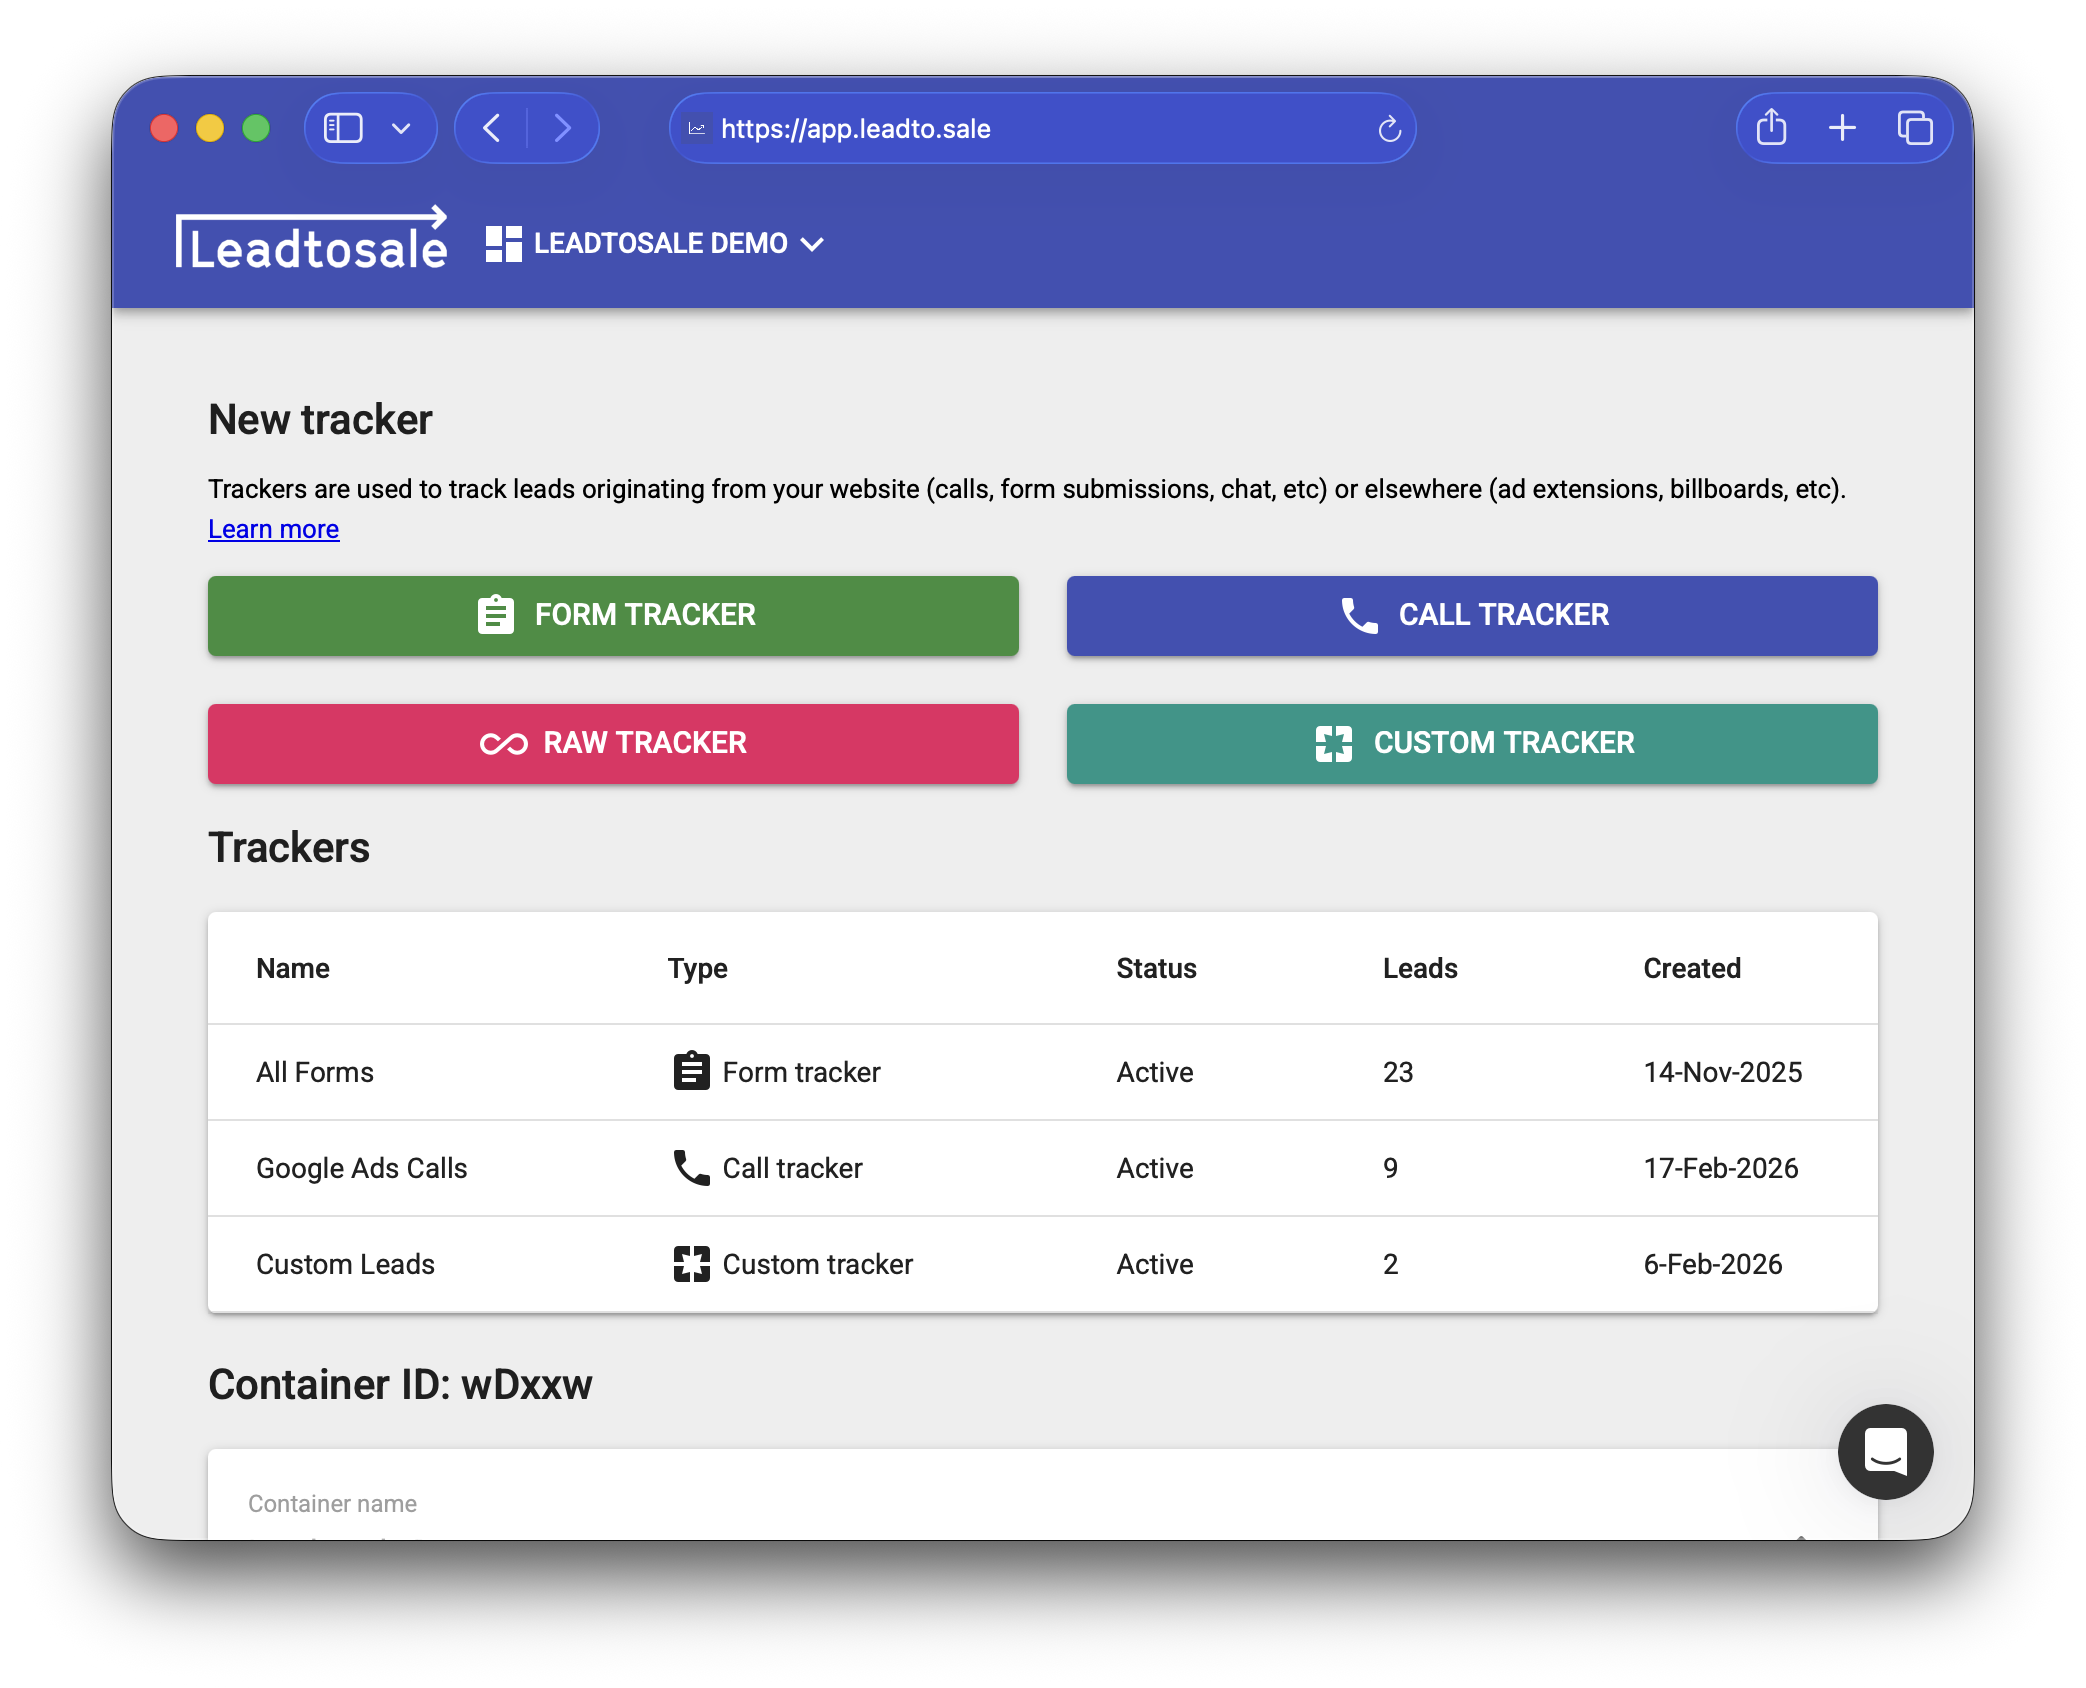Viewport: 2086px width, 1688px height.
Task: Open the Learn more link
Action: pos(273,529)
